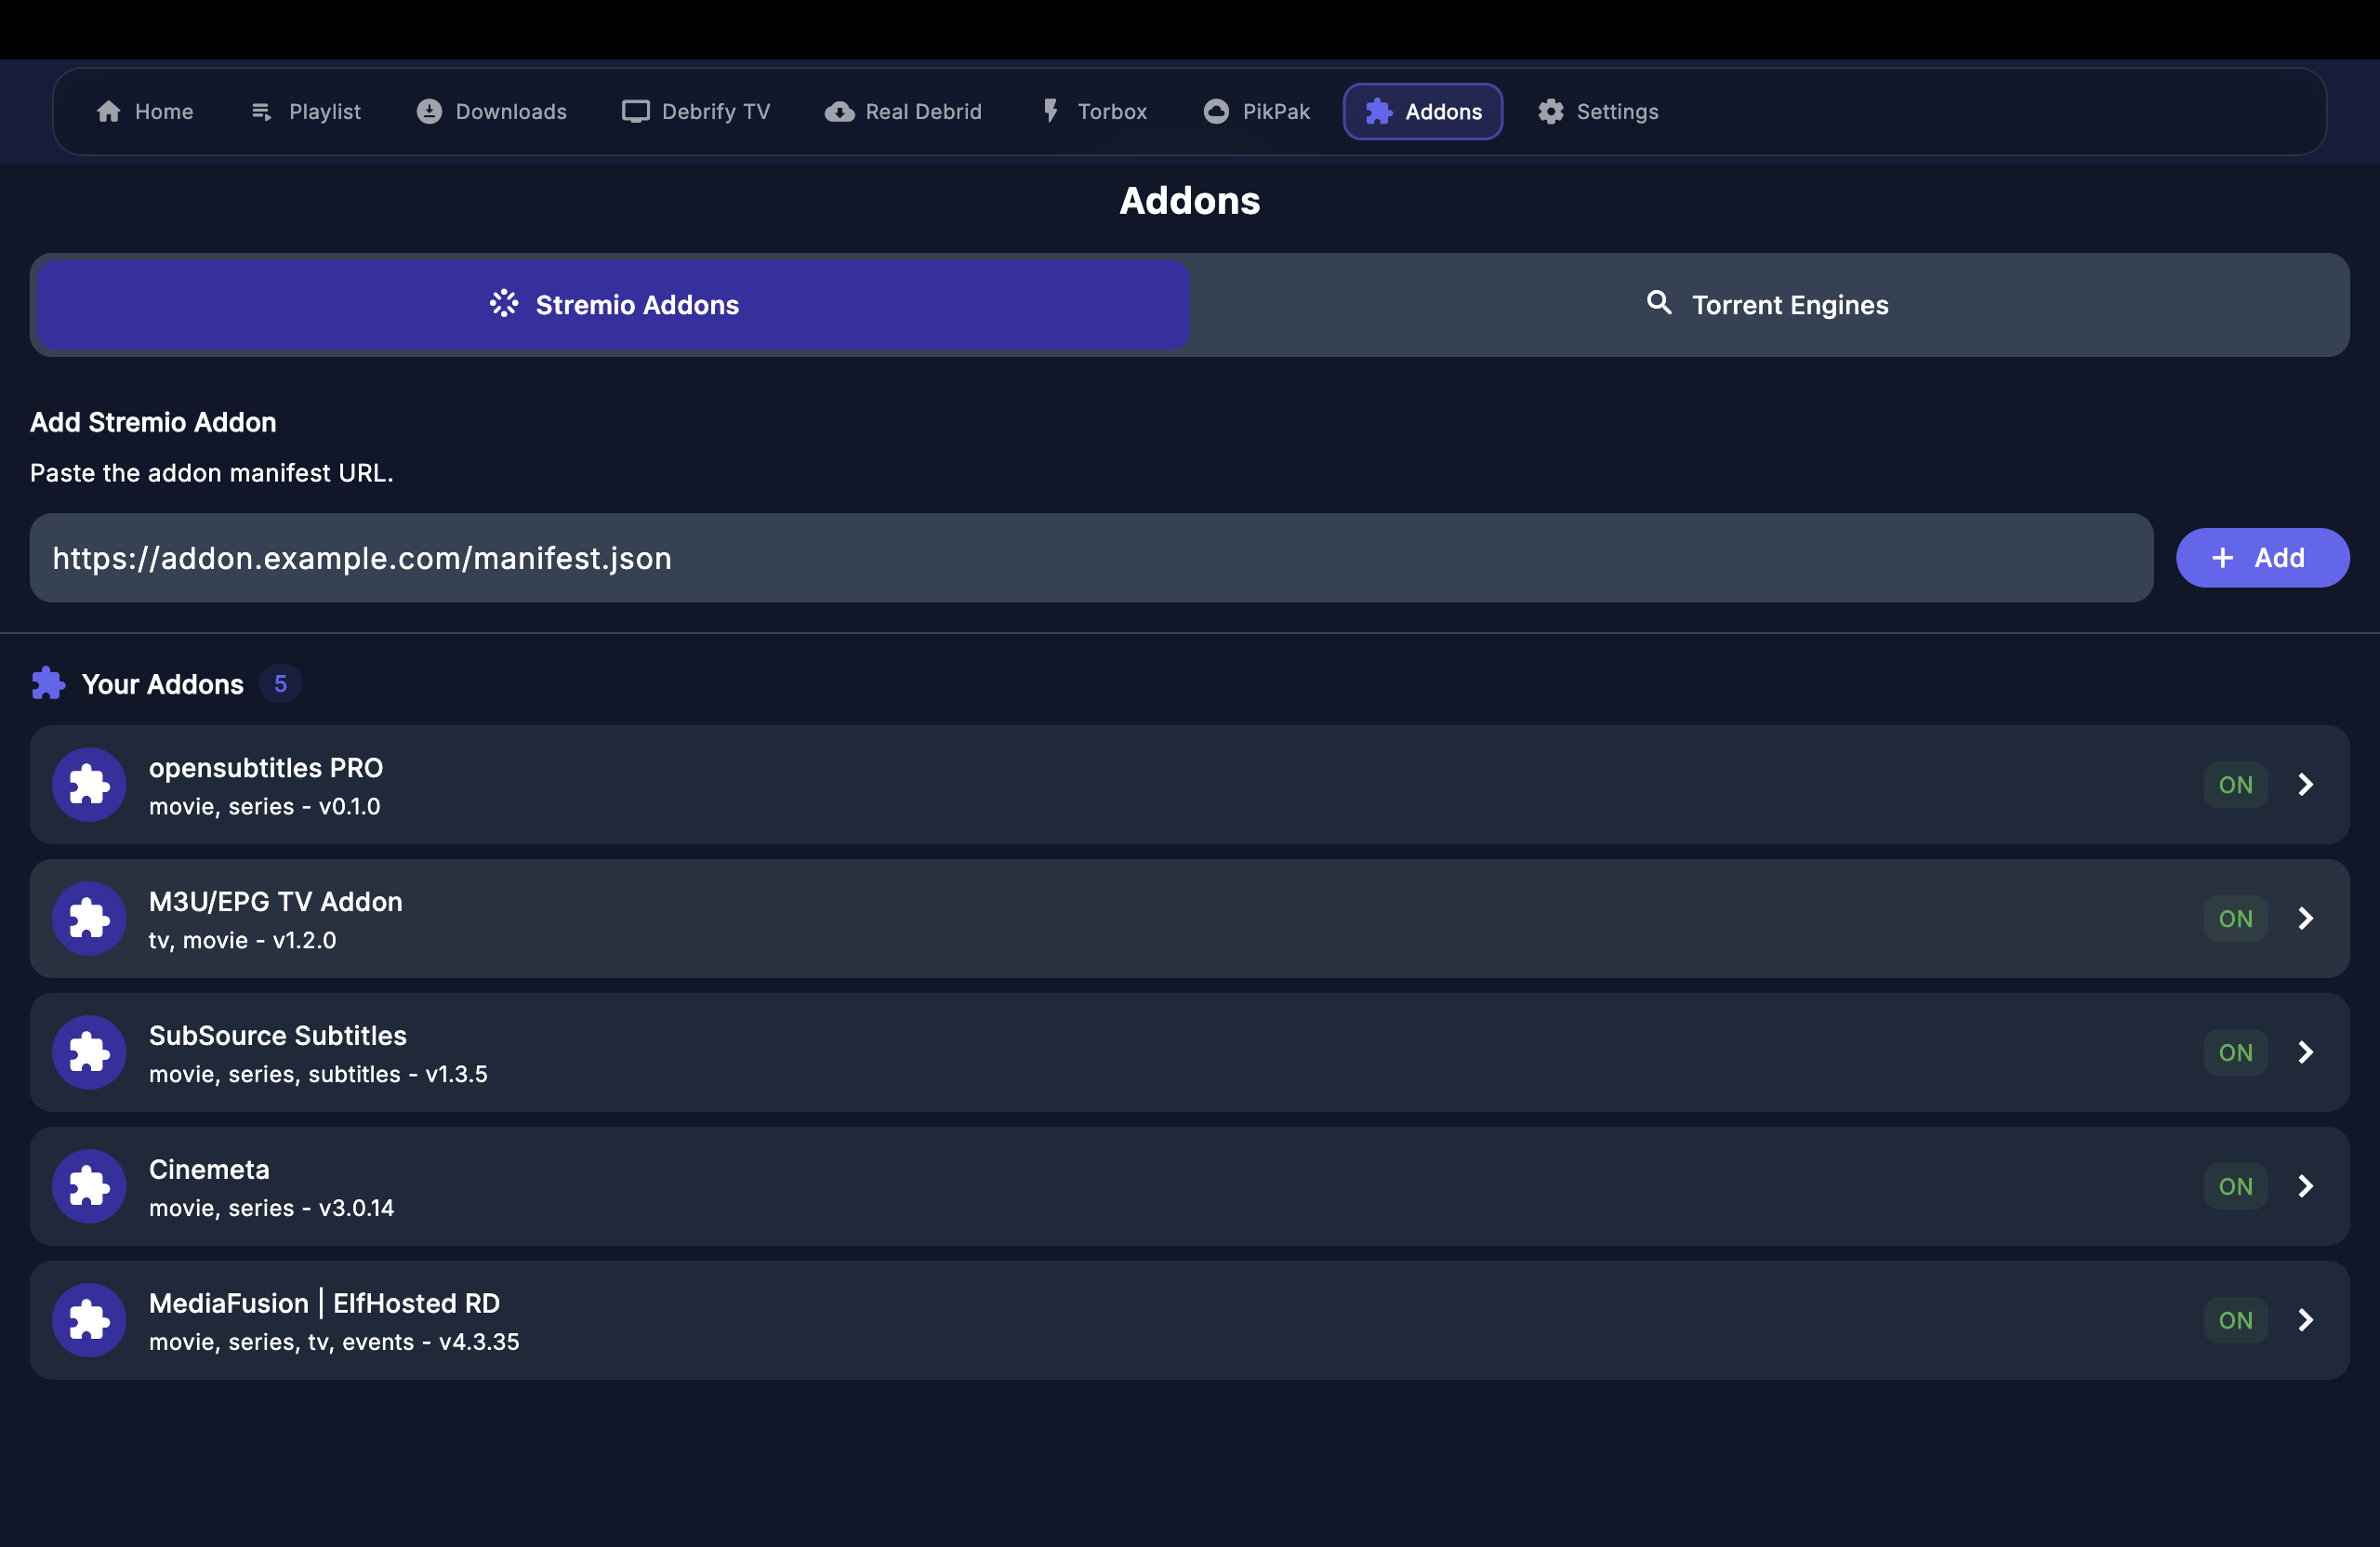This screenshot has height=1547, width=2380.
Task: Expand details for opensubtitles PRO
Action: tap(2306, 784)
